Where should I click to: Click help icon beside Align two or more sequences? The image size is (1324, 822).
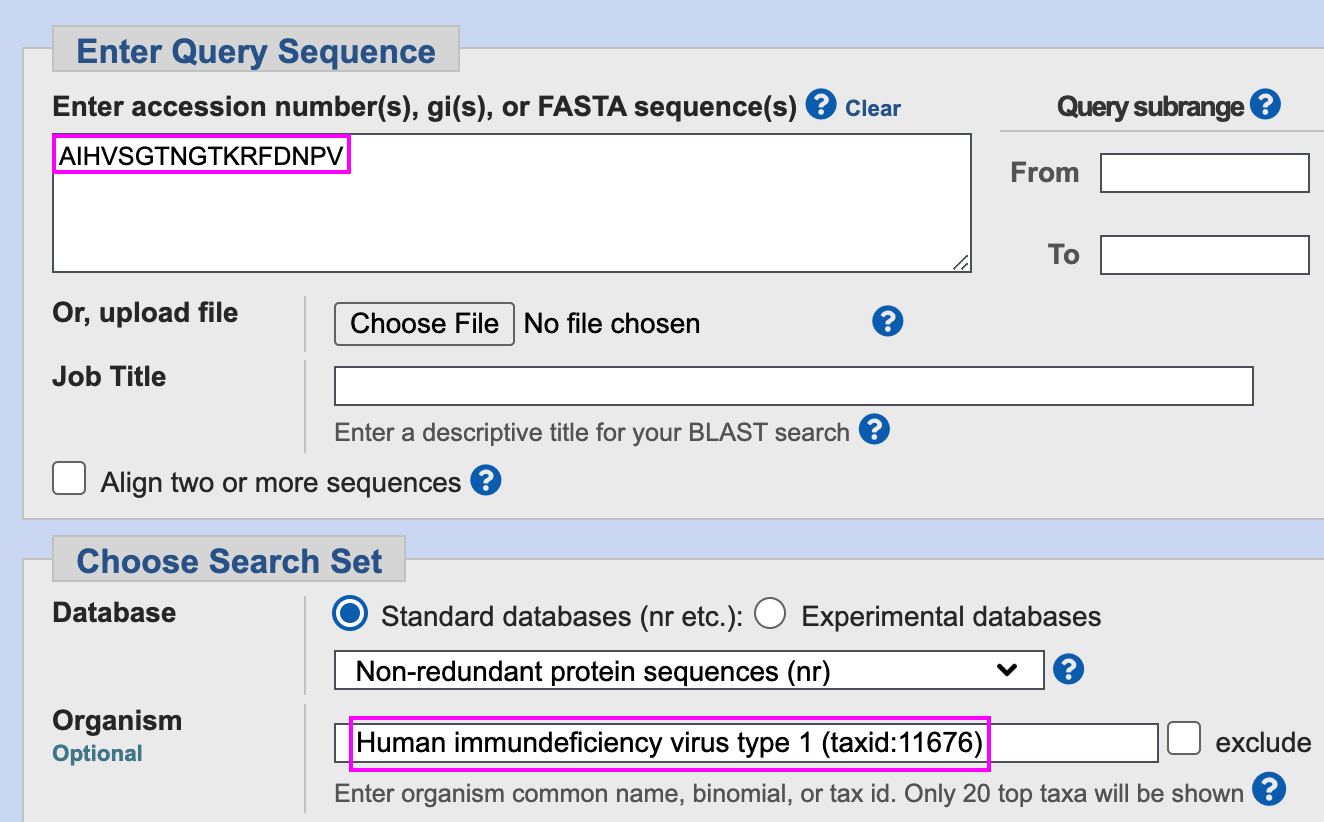click(485, 481)
